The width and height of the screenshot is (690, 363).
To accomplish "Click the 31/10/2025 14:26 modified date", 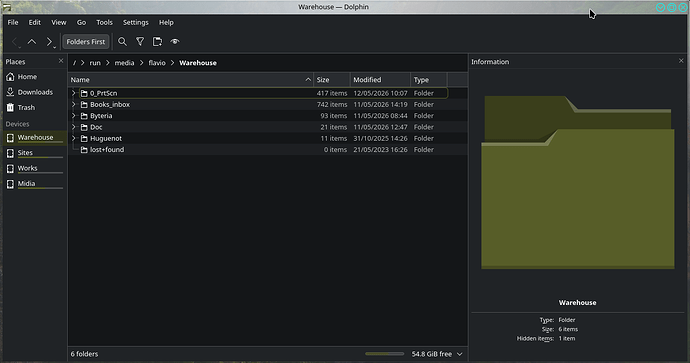I will [380, 139].
